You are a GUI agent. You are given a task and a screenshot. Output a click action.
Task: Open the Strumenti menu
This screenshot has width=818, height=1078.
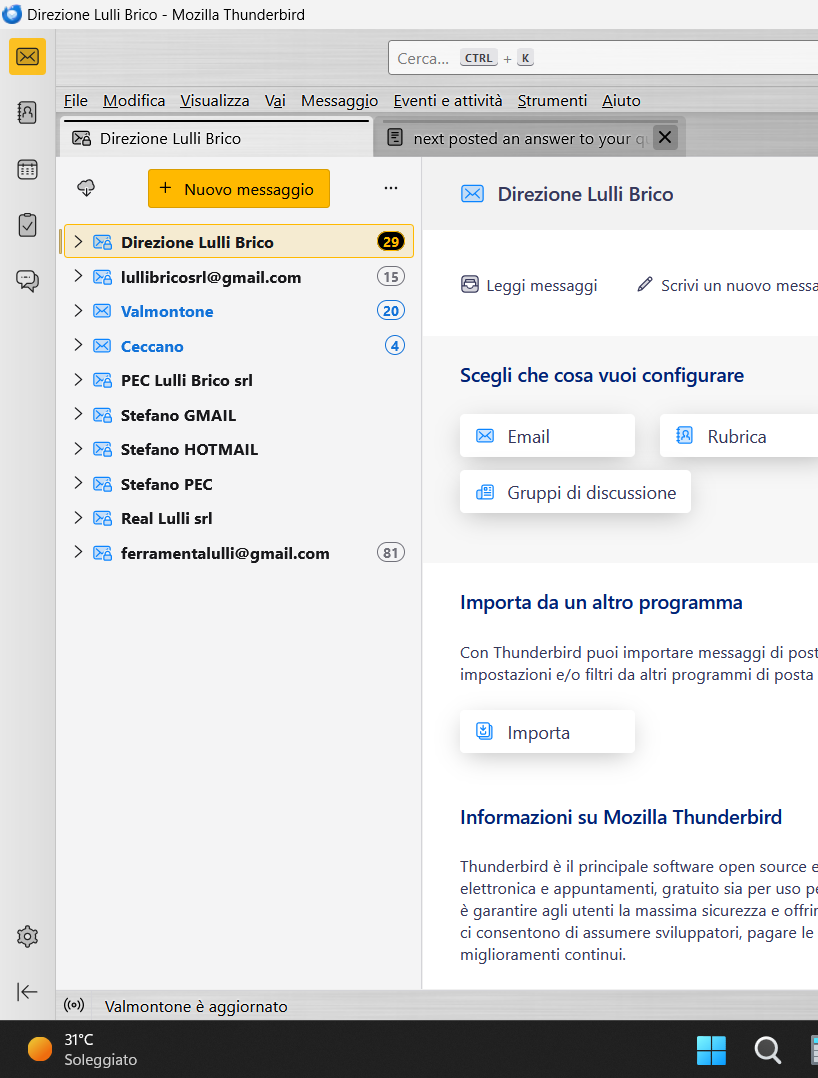(x=552, y=100)
